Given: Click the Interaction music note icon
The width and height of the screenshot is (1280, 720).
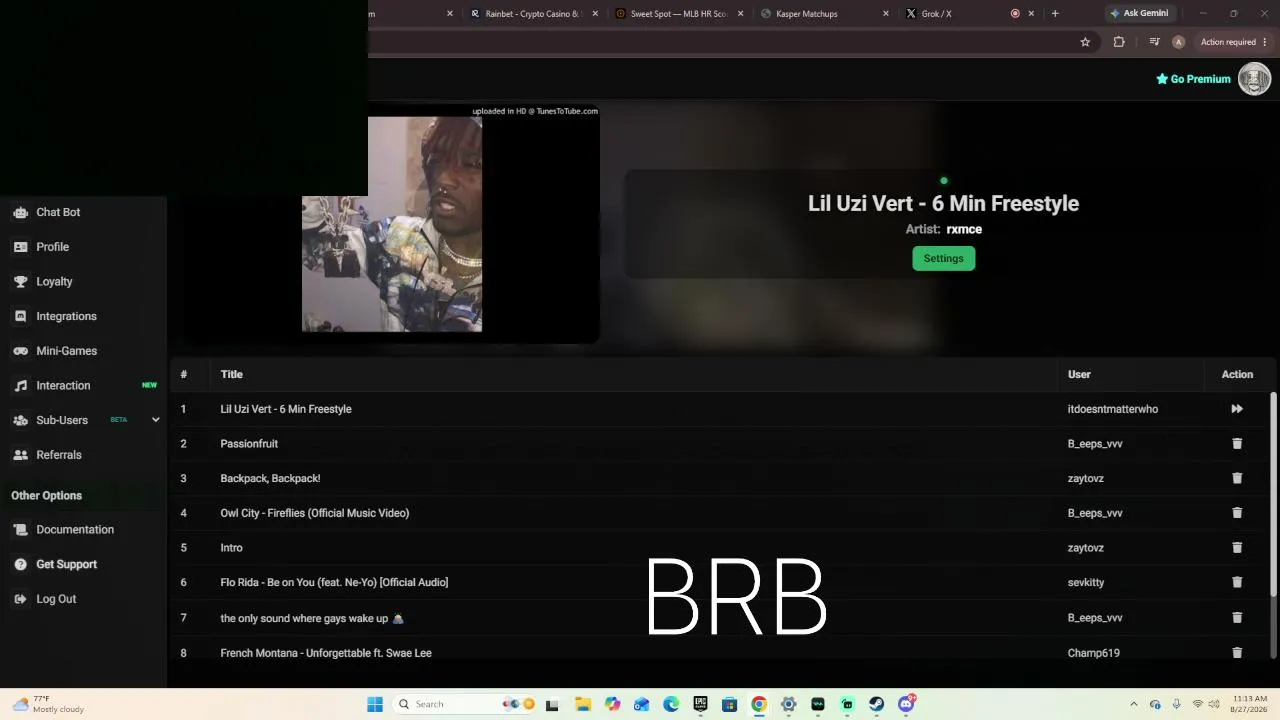Looking at the screenshot, I should 20,386.
